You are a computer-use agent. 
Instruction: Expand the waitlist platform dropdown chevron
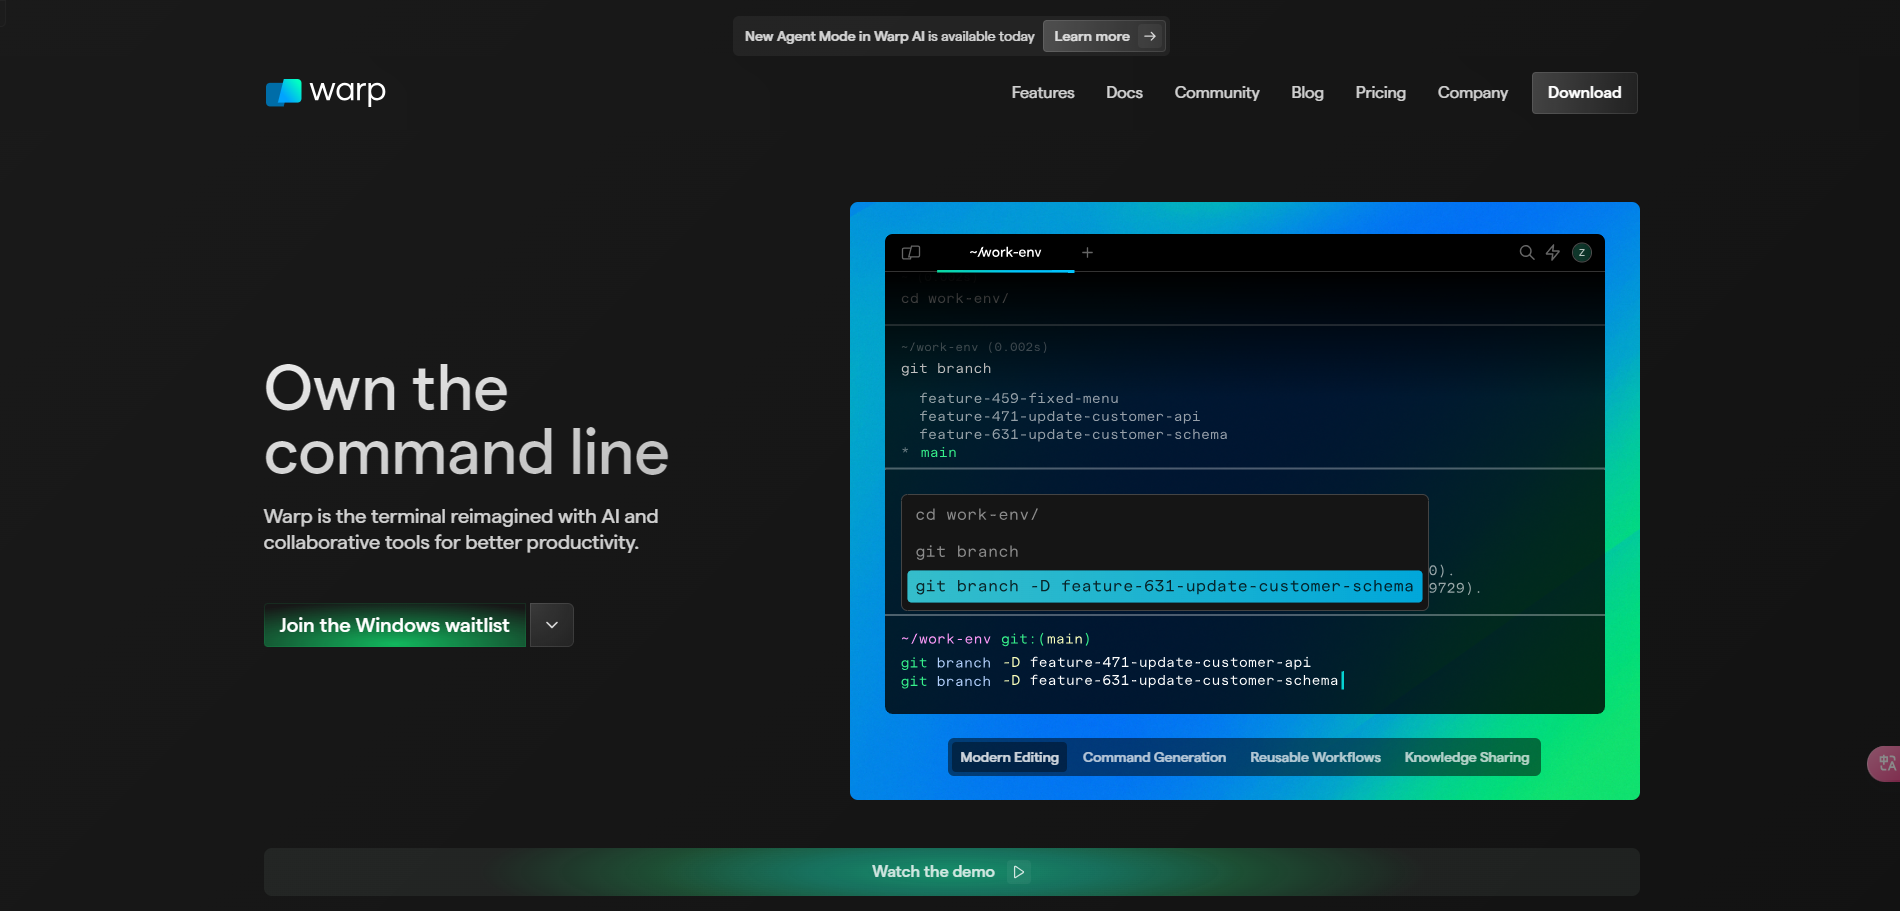click(552, 625)
